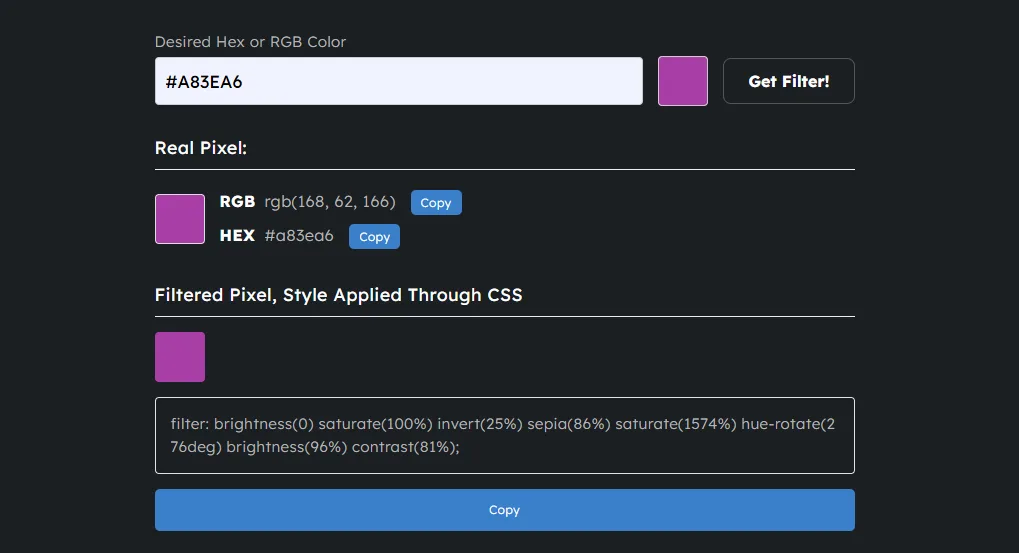Click the #a83ea6 hex value text
Viewport: 1019px width, 553px height.
coord(299,236)
